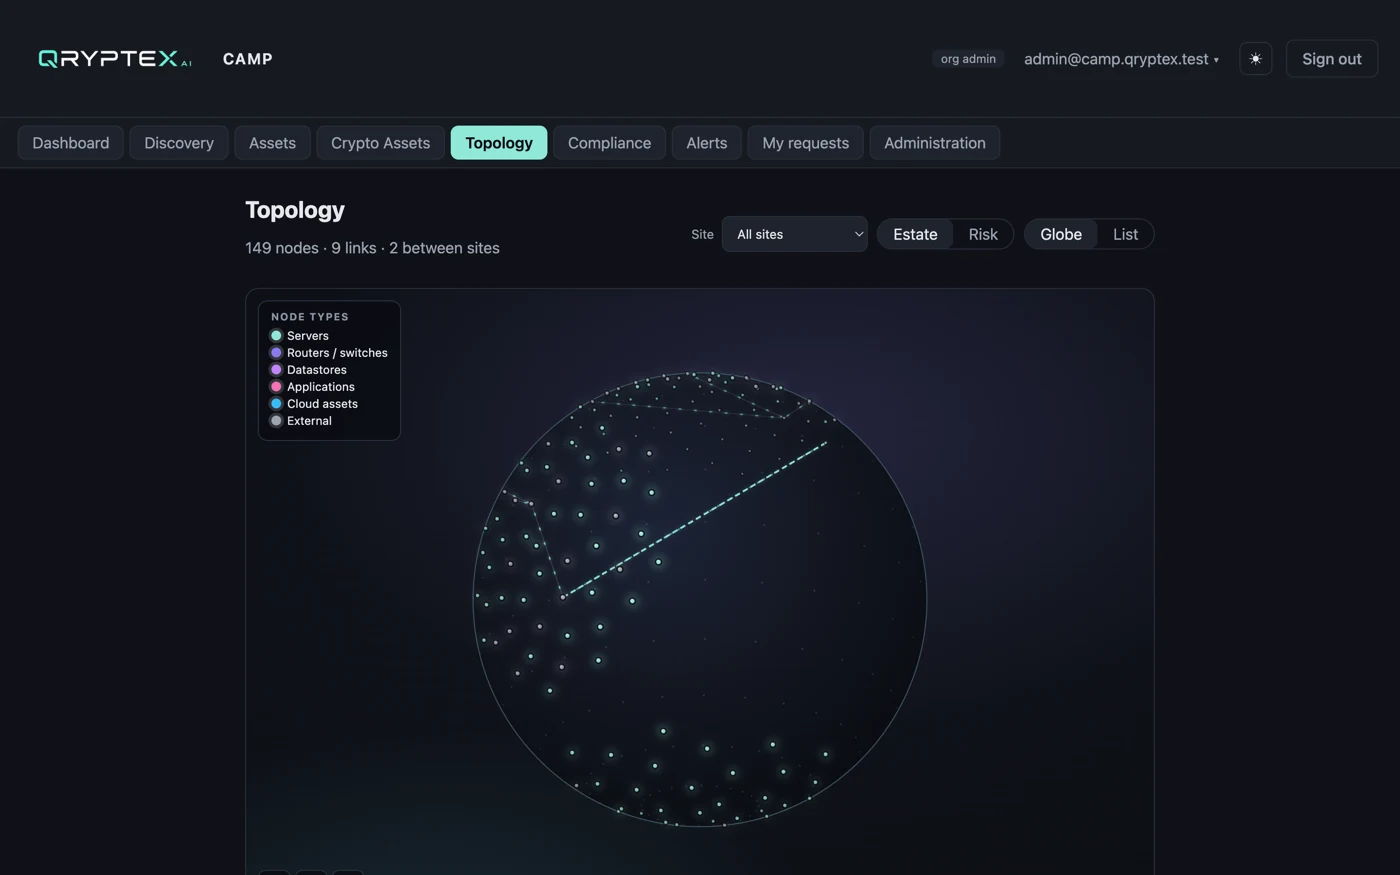Screen dimensions: 1400x875
Task: Click the Servers legend dot
Action: tap(276, 336)
